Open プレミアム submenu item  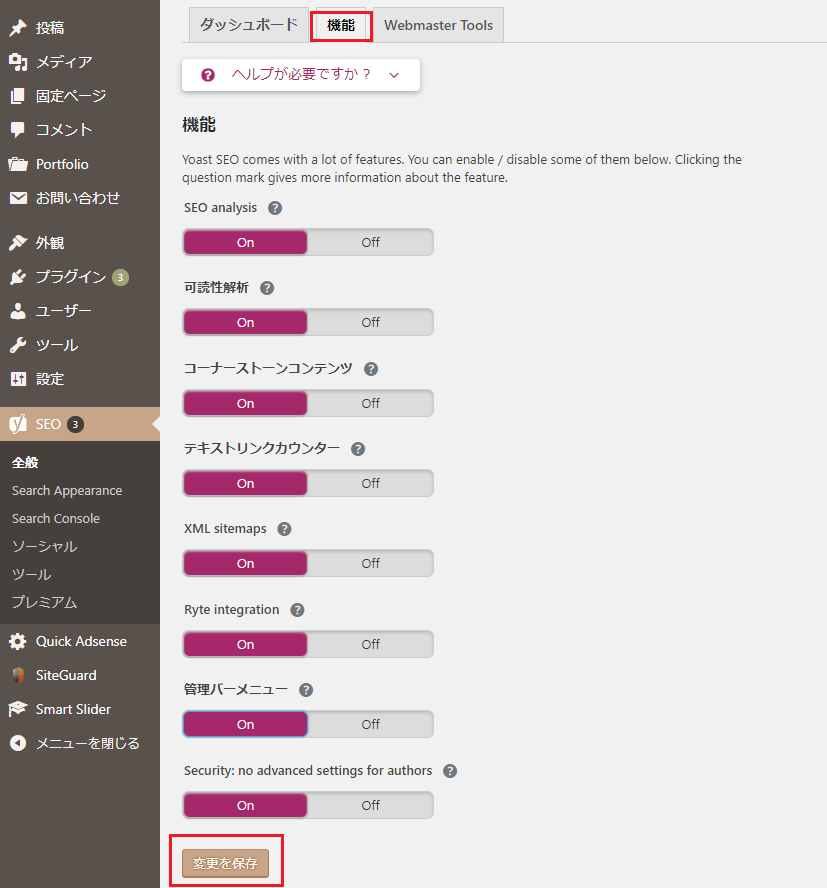tap(44, 602)
